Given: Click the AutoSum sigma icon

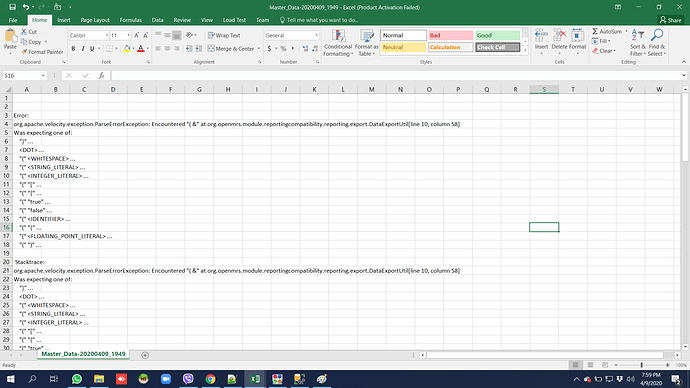Looking at the screenshot, I should point(595,32).
